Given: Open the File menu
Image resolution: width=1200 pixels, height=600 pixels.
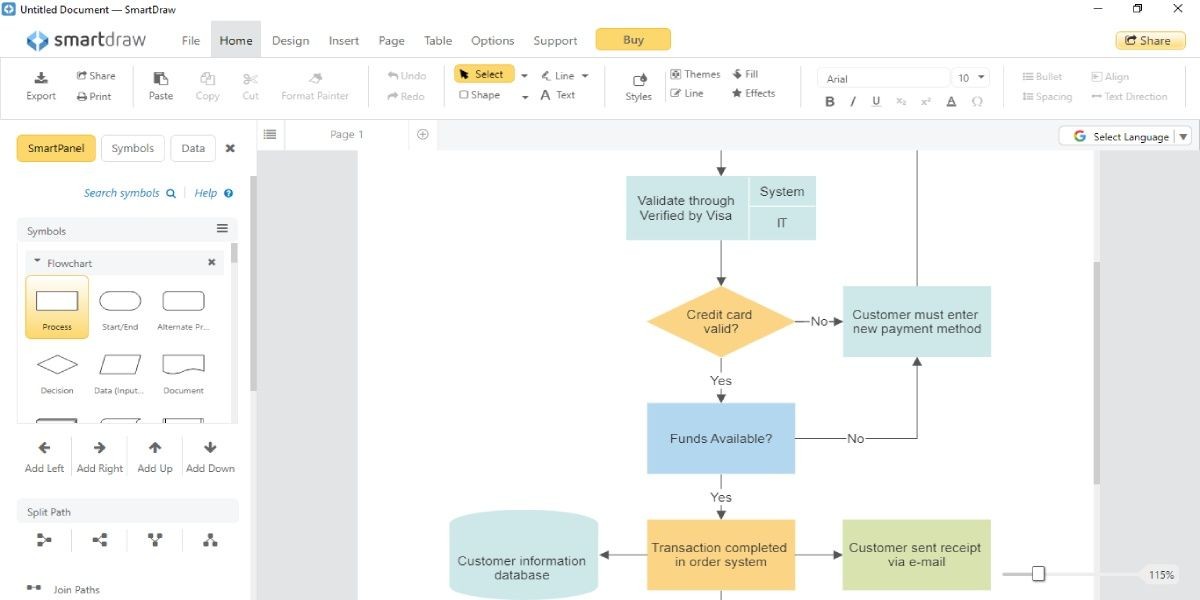Looking at the screenshot, I should pyautogui.click(x=191, y=41).
